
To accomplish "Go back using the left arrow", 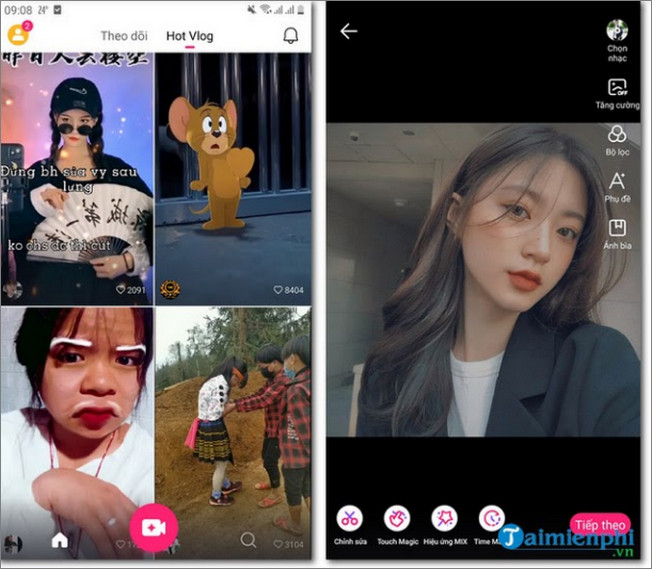I will 348,32.
